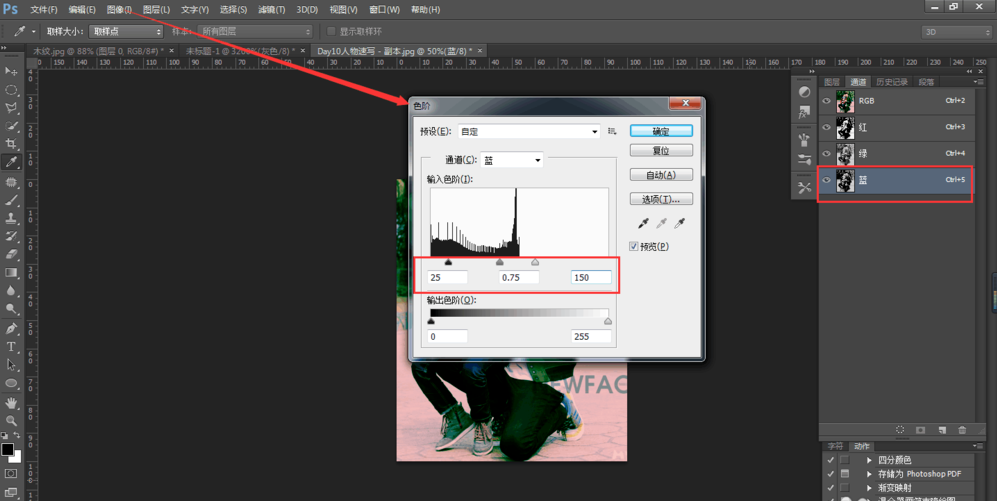Expand the 渐变映射 action
Viewport: 997px width, 501px height.
tap(869, 488)
